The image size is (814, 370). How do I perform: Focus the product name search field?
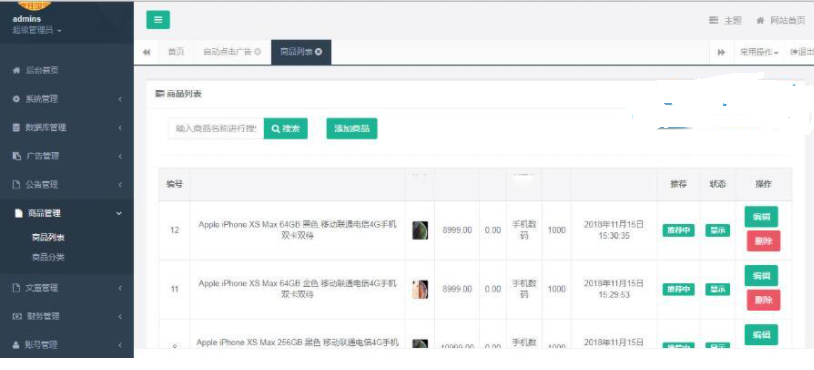(x=216, y=129)
